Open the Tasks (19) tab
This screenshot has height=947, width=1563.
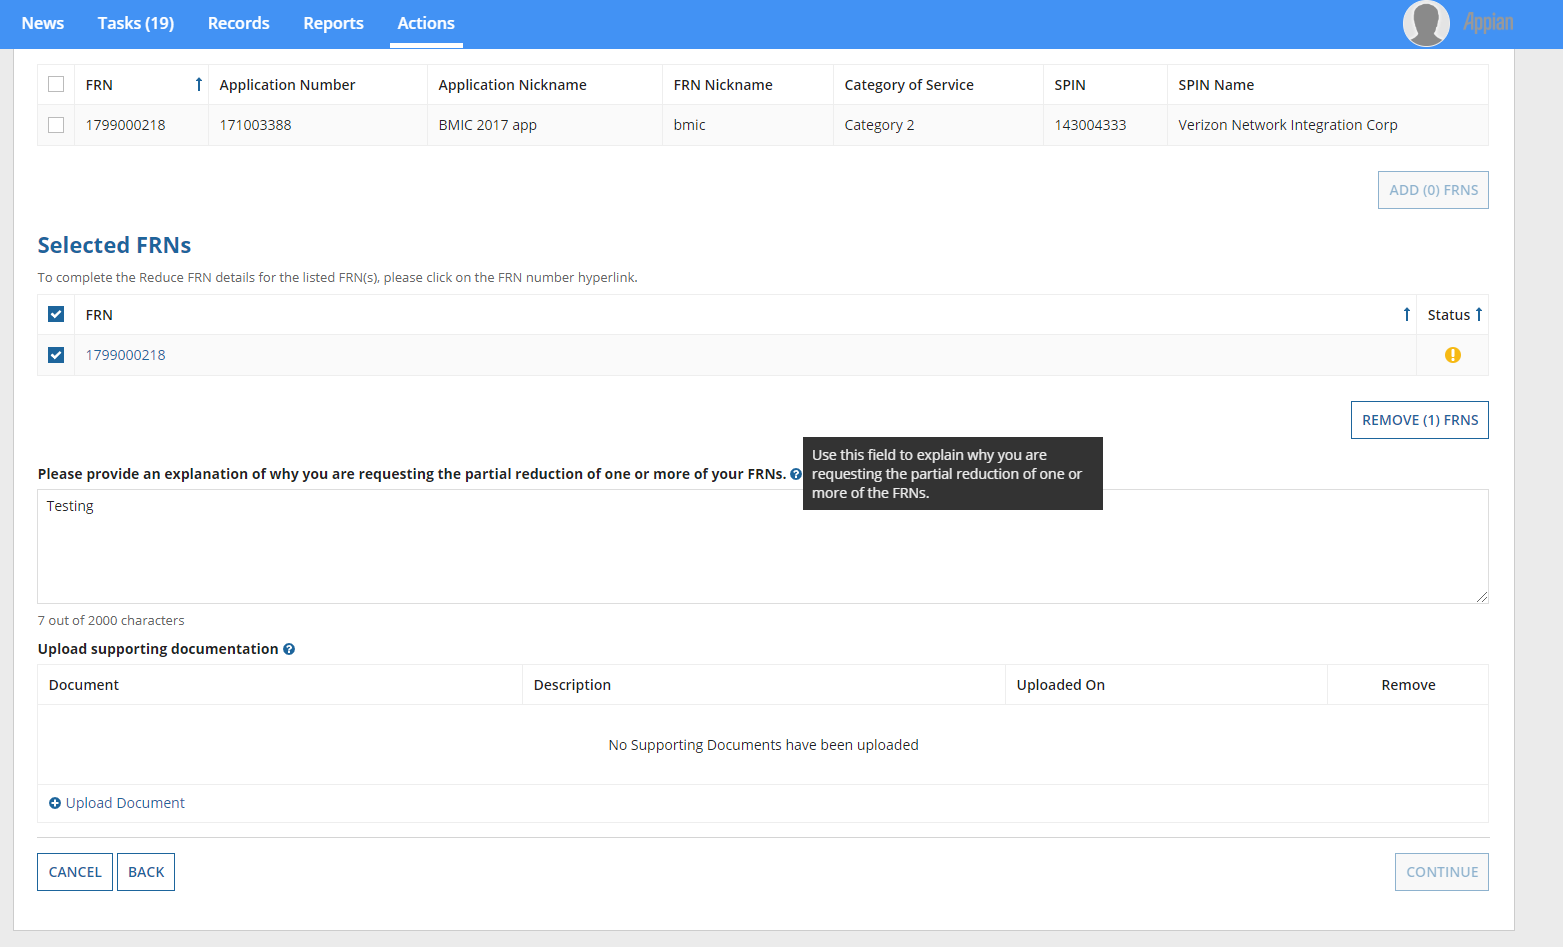tap(136, 23)
